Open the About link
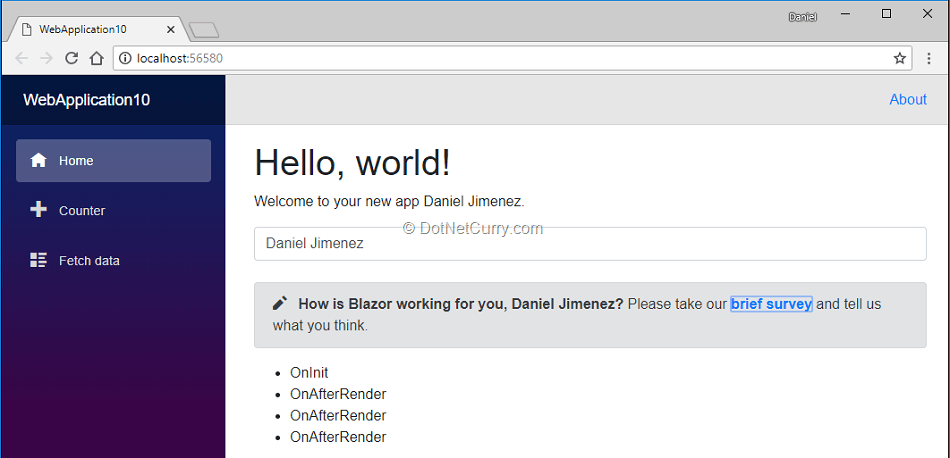 pyautogui.click(x=908, y=99)
